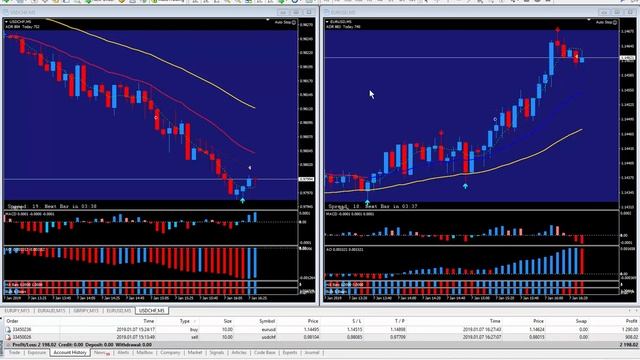The image size is (640, 360).
Task: Open the Mailbox tab
Action: pos(144,353)
